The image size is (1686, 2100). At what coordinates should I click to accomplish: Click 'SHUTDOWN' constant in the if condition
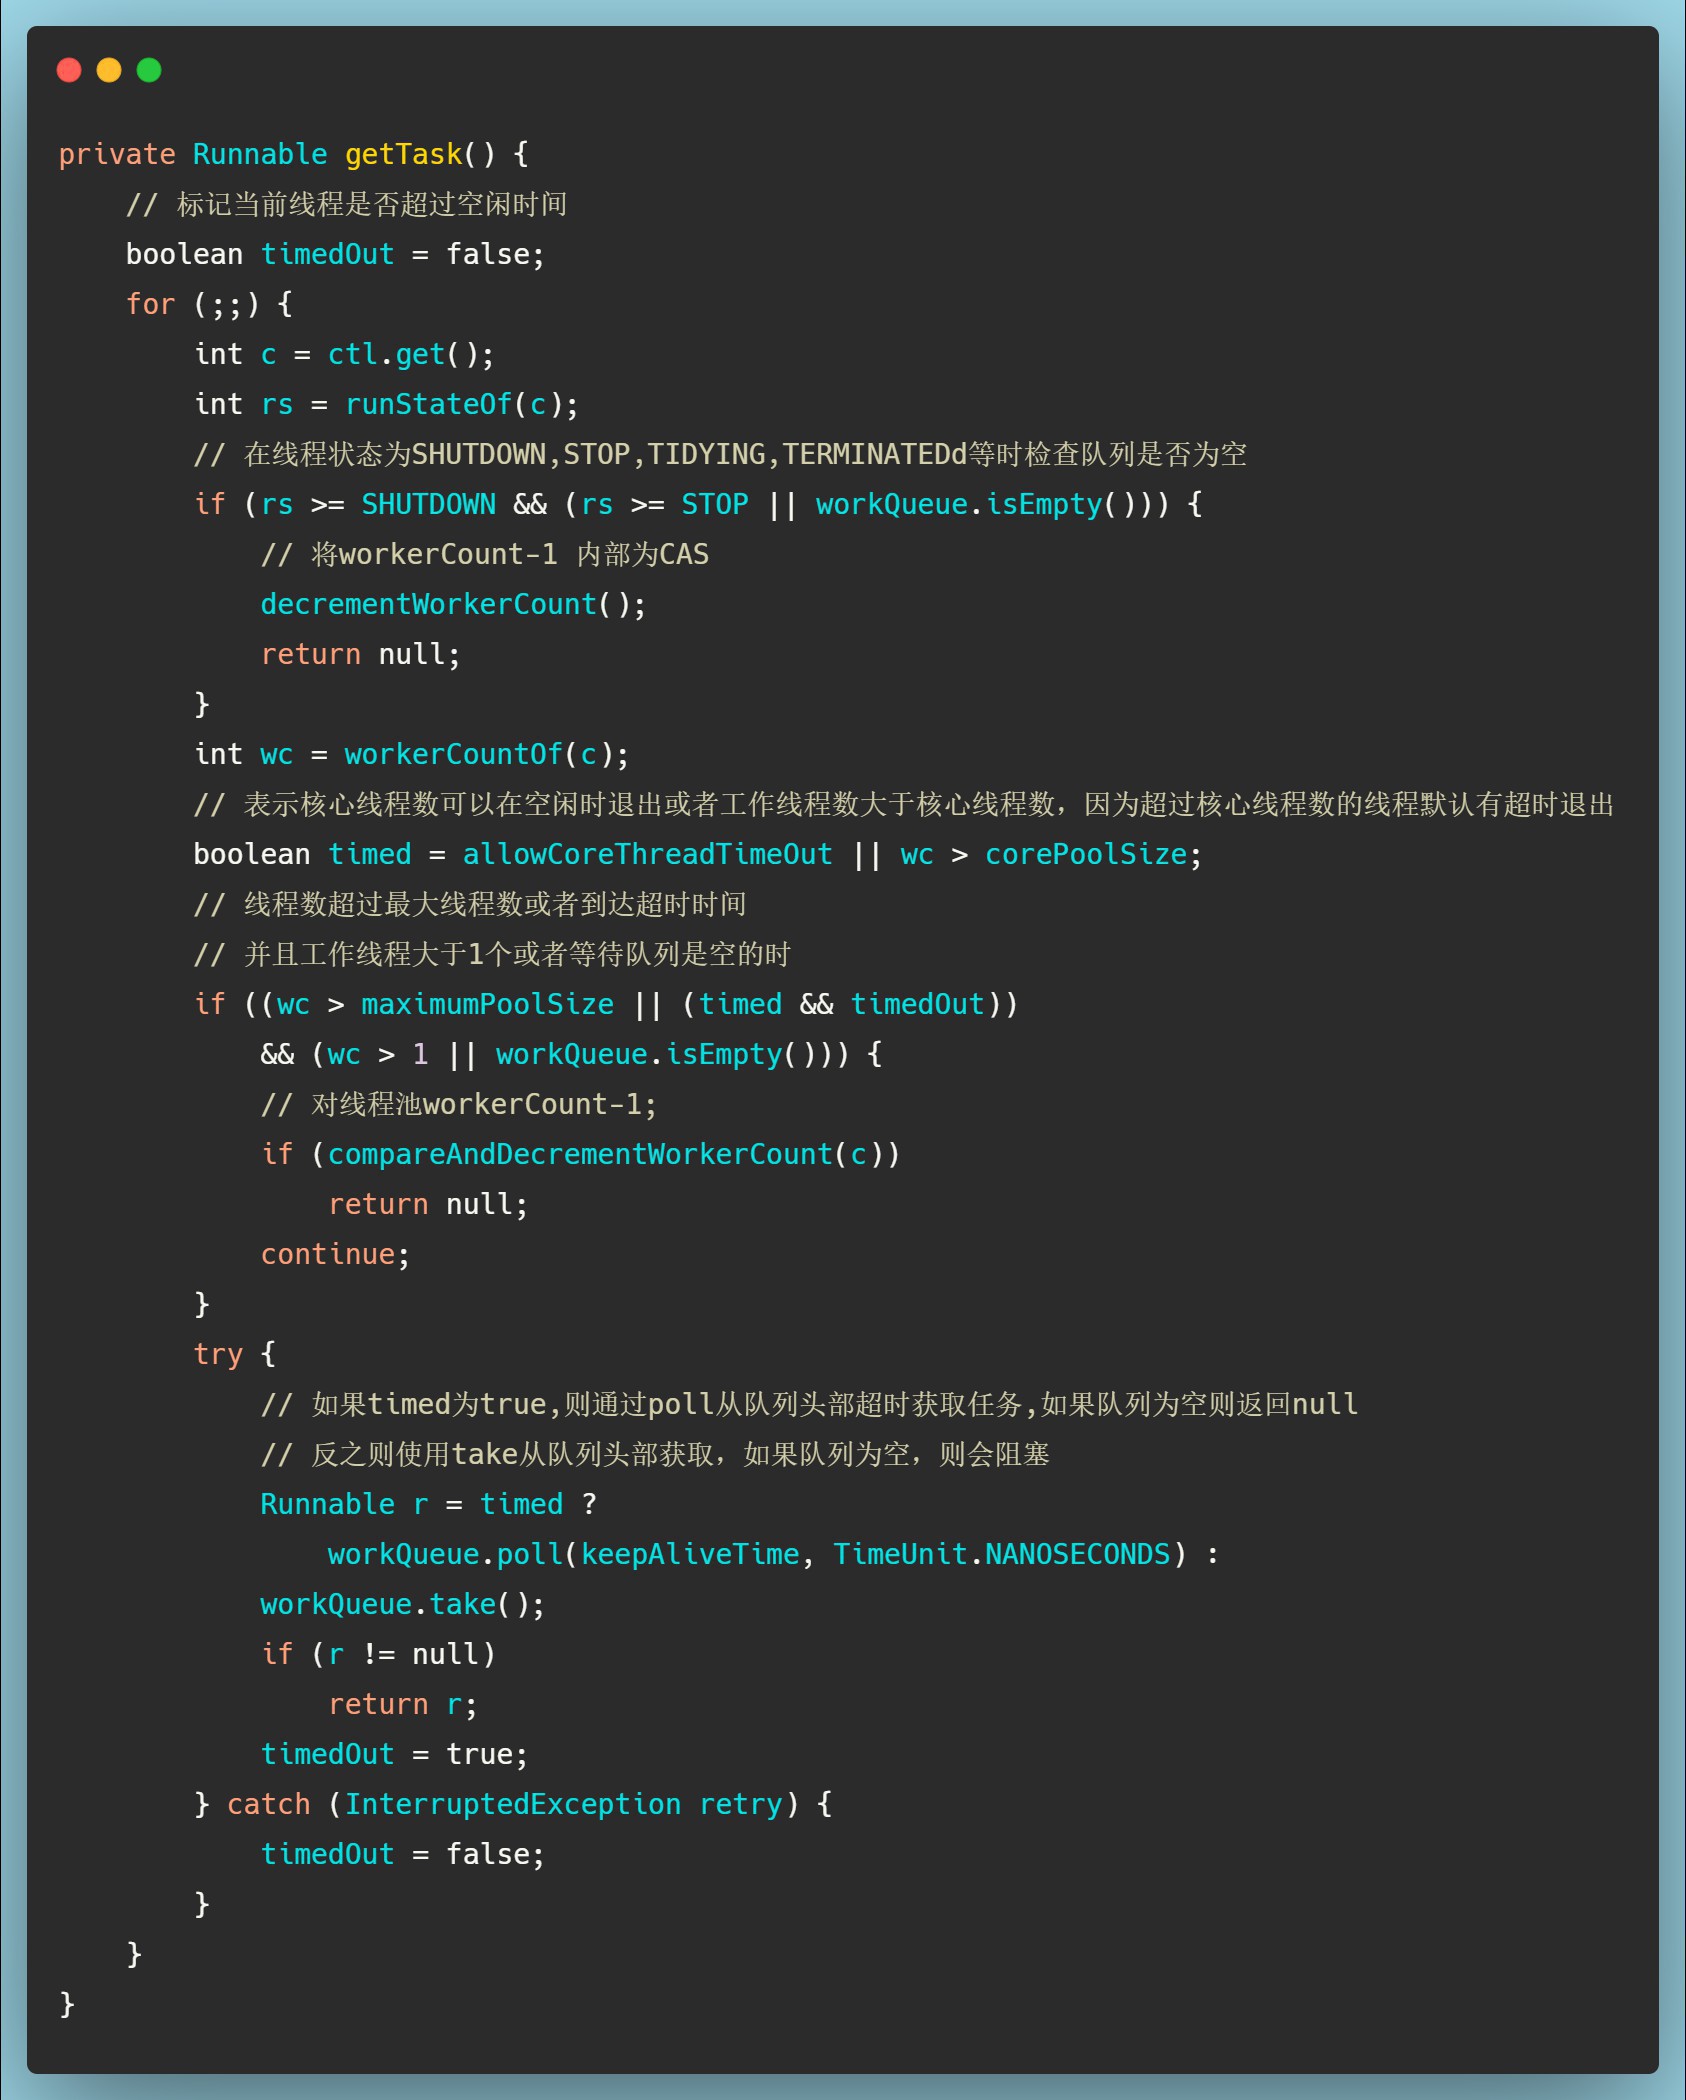click(428, 504)
